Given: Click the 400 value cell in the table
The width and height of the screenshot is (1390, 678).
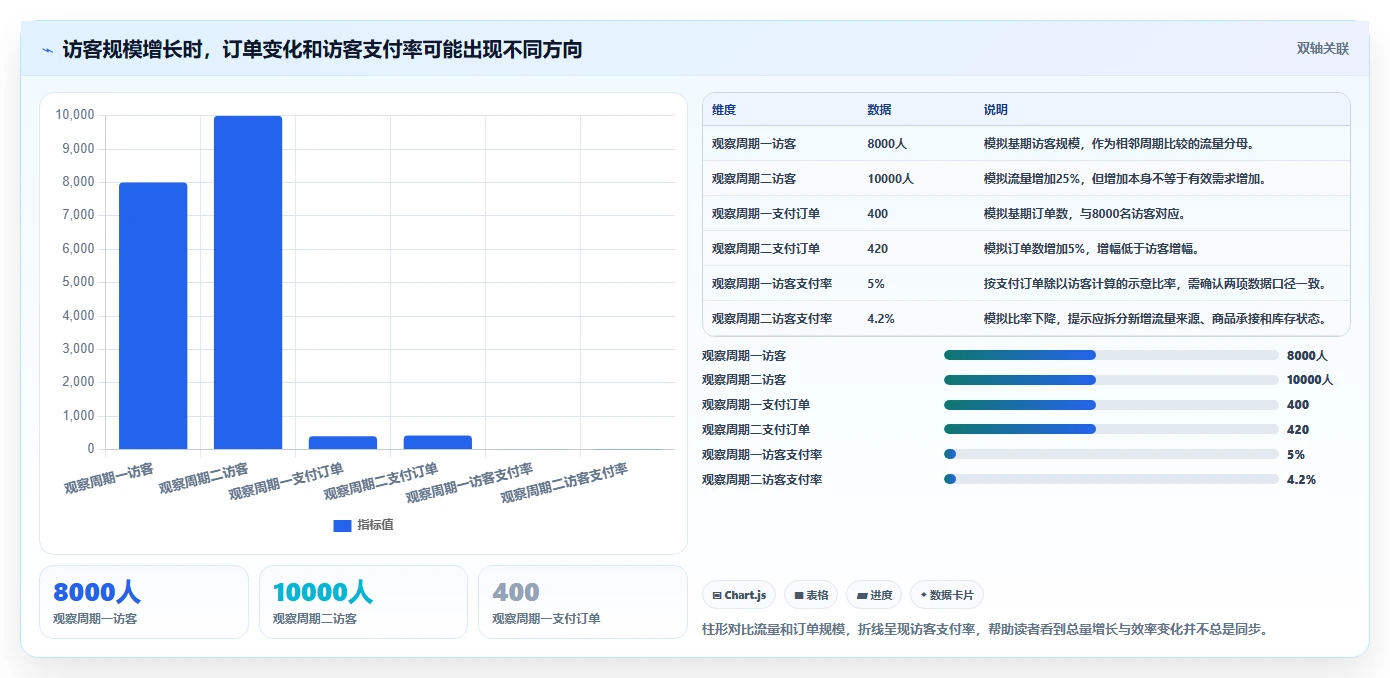Looking at the screenshot, I should 877,214.
